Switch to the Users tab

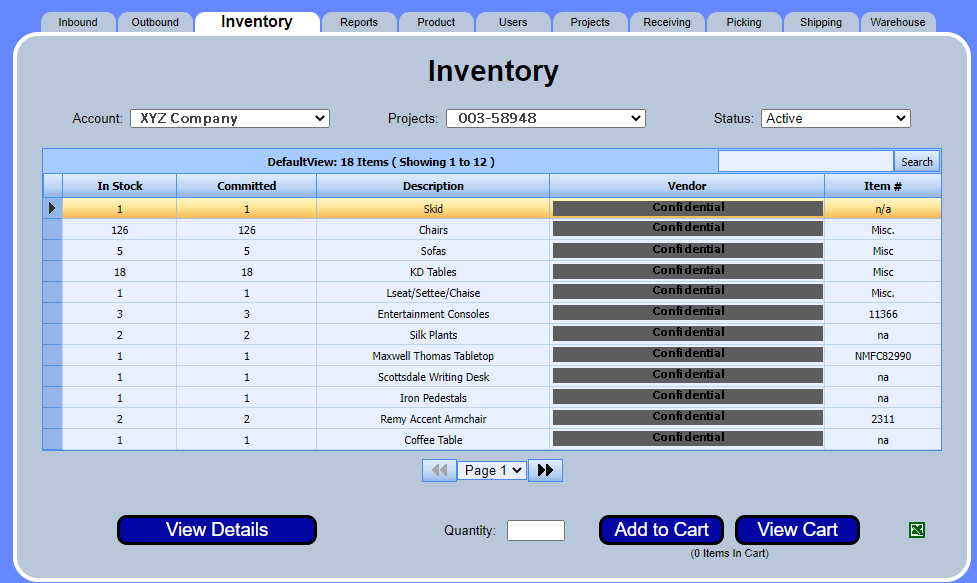click(x=513, y=22)
